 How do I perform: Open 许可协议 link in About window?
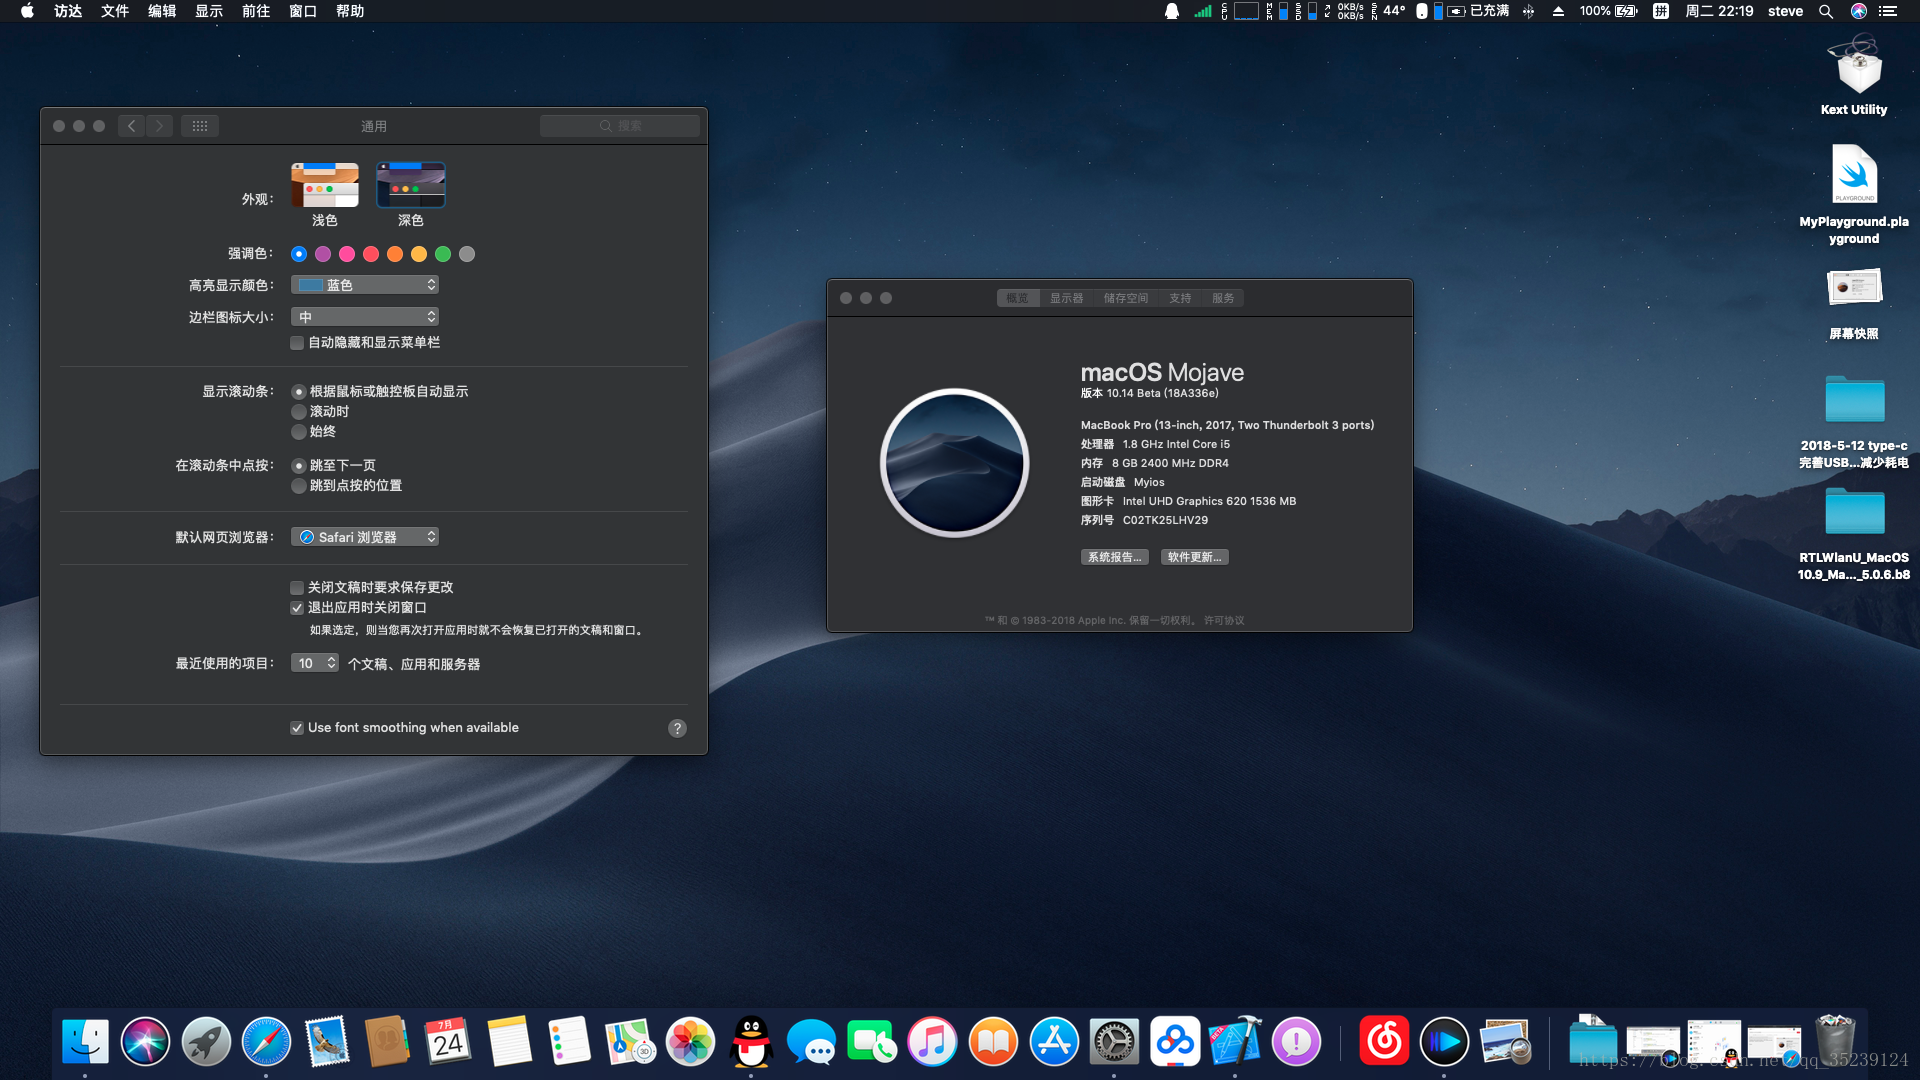1224,621
